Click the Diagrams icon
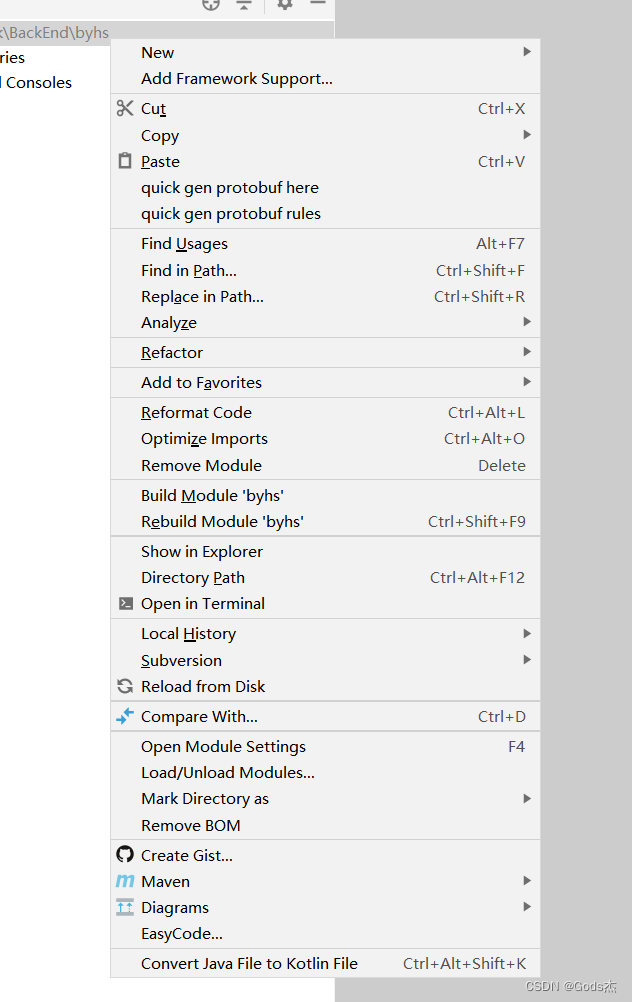 125,907
